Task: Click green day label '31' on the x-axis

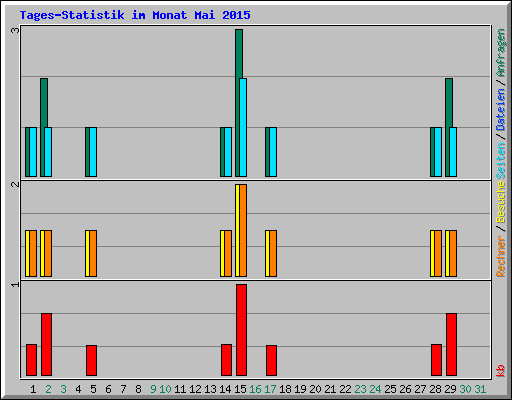Action: [480, 389]
